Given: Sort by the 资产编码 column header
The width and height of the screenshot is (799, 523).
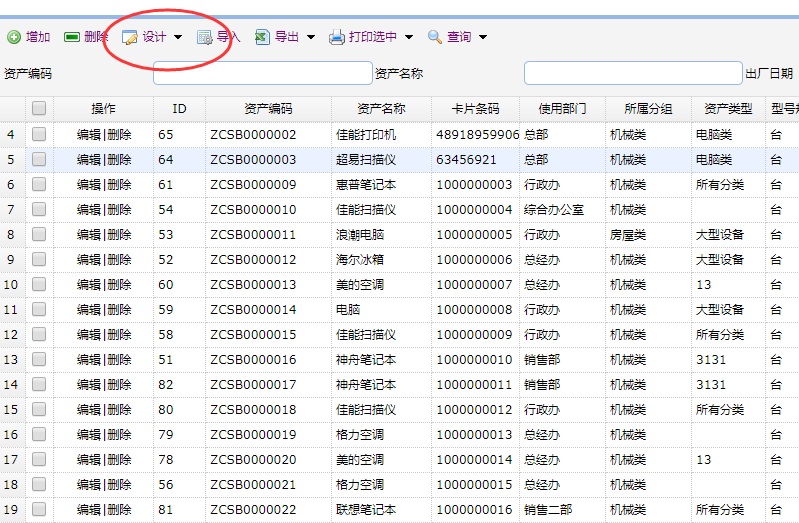Looking at the screenshot, I should (268, 108).
